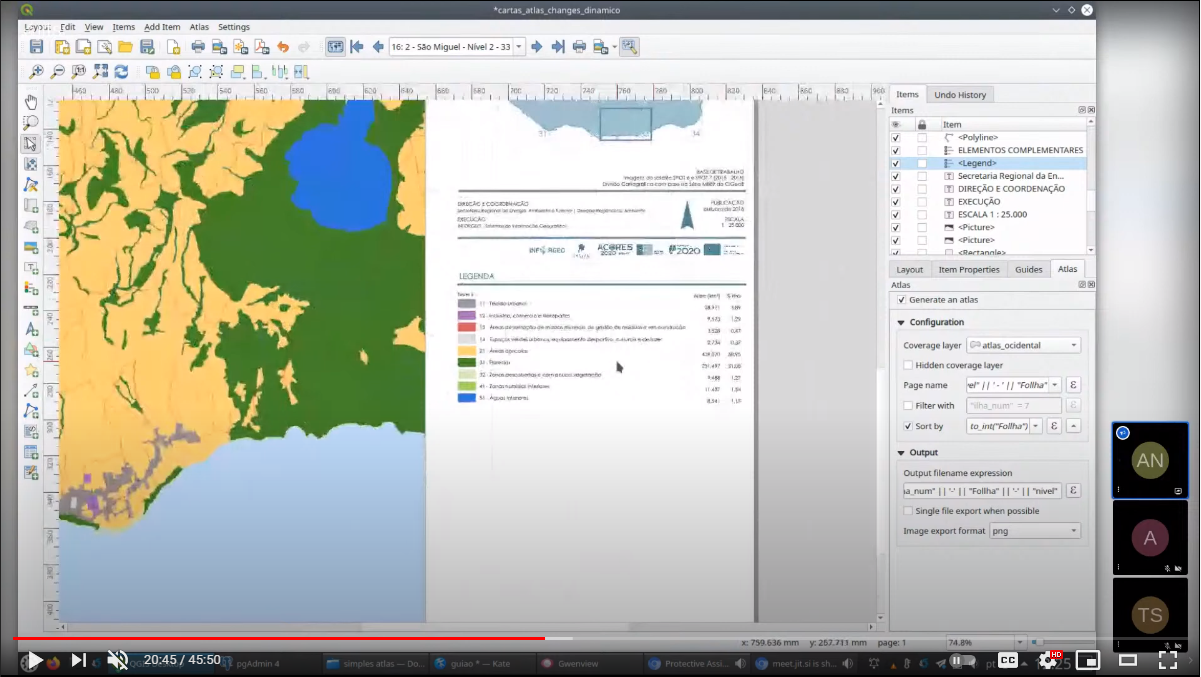
Task: Toggle Single file export when possible
Action: (x=906, y=510)
